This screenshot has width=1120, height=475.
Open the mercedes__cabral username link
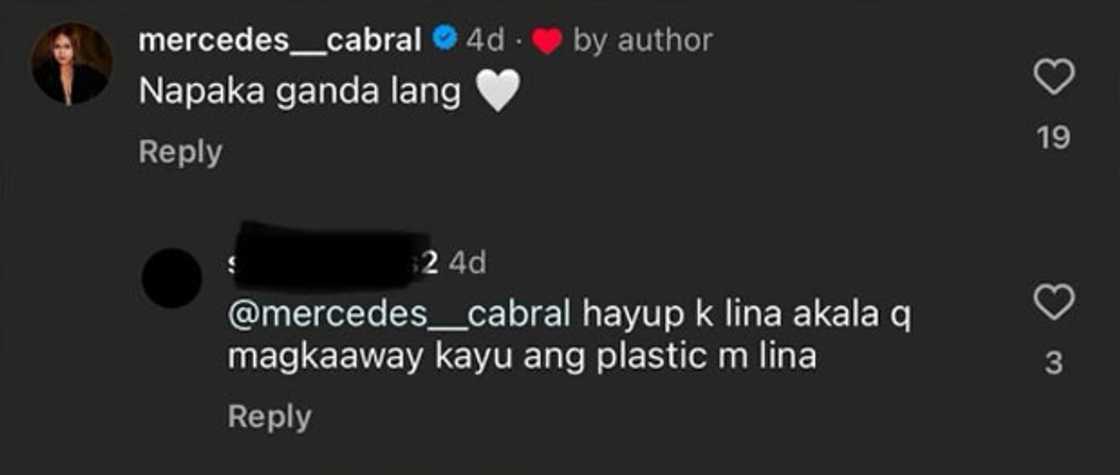point(280,41)
